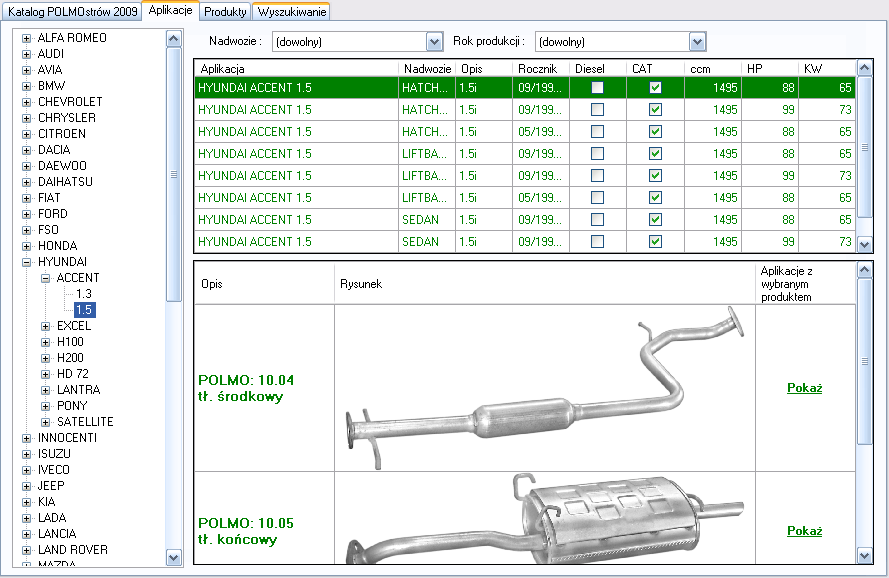Click Pokaż link for POLMO 10.04
The width and height of the screenshot is (889, 578).
pos(805,388)
